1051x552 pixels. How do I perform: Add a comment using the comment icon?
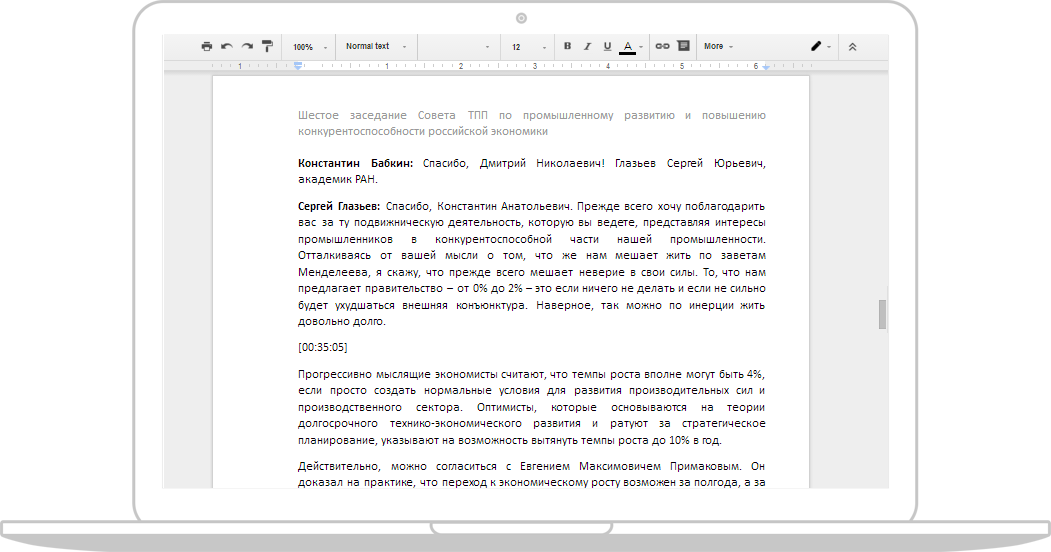tap(683, 46)
